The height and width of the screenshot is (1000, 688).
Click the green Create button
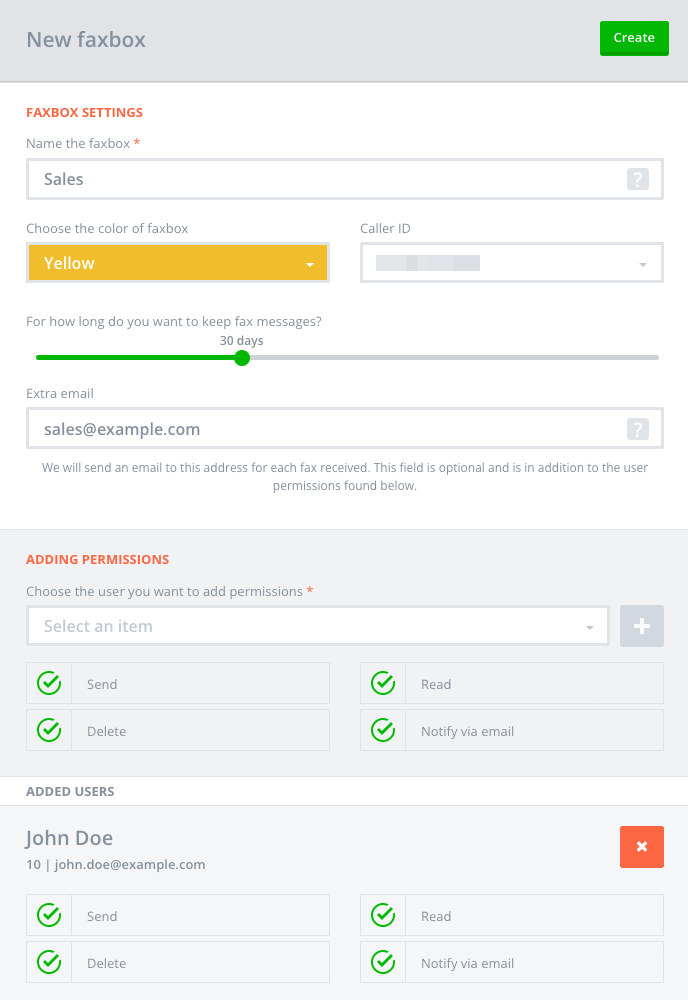click(634, 38)
